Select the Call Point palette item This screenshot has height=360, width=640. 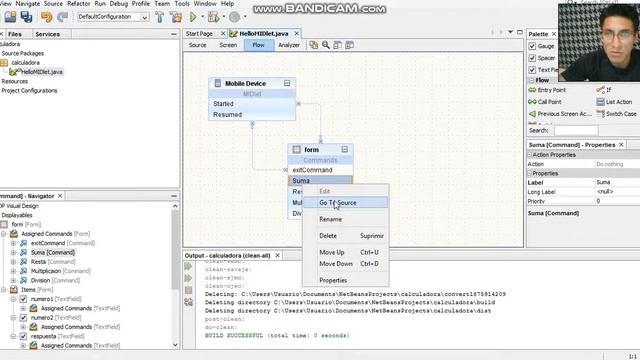point(545,102)
